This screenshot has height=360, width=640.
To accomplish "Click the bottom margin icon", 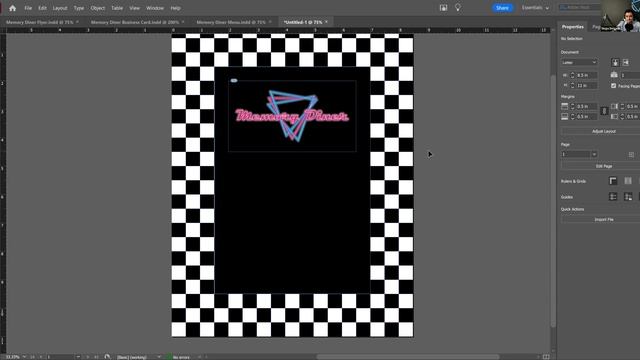I will [x=564, y=116].
